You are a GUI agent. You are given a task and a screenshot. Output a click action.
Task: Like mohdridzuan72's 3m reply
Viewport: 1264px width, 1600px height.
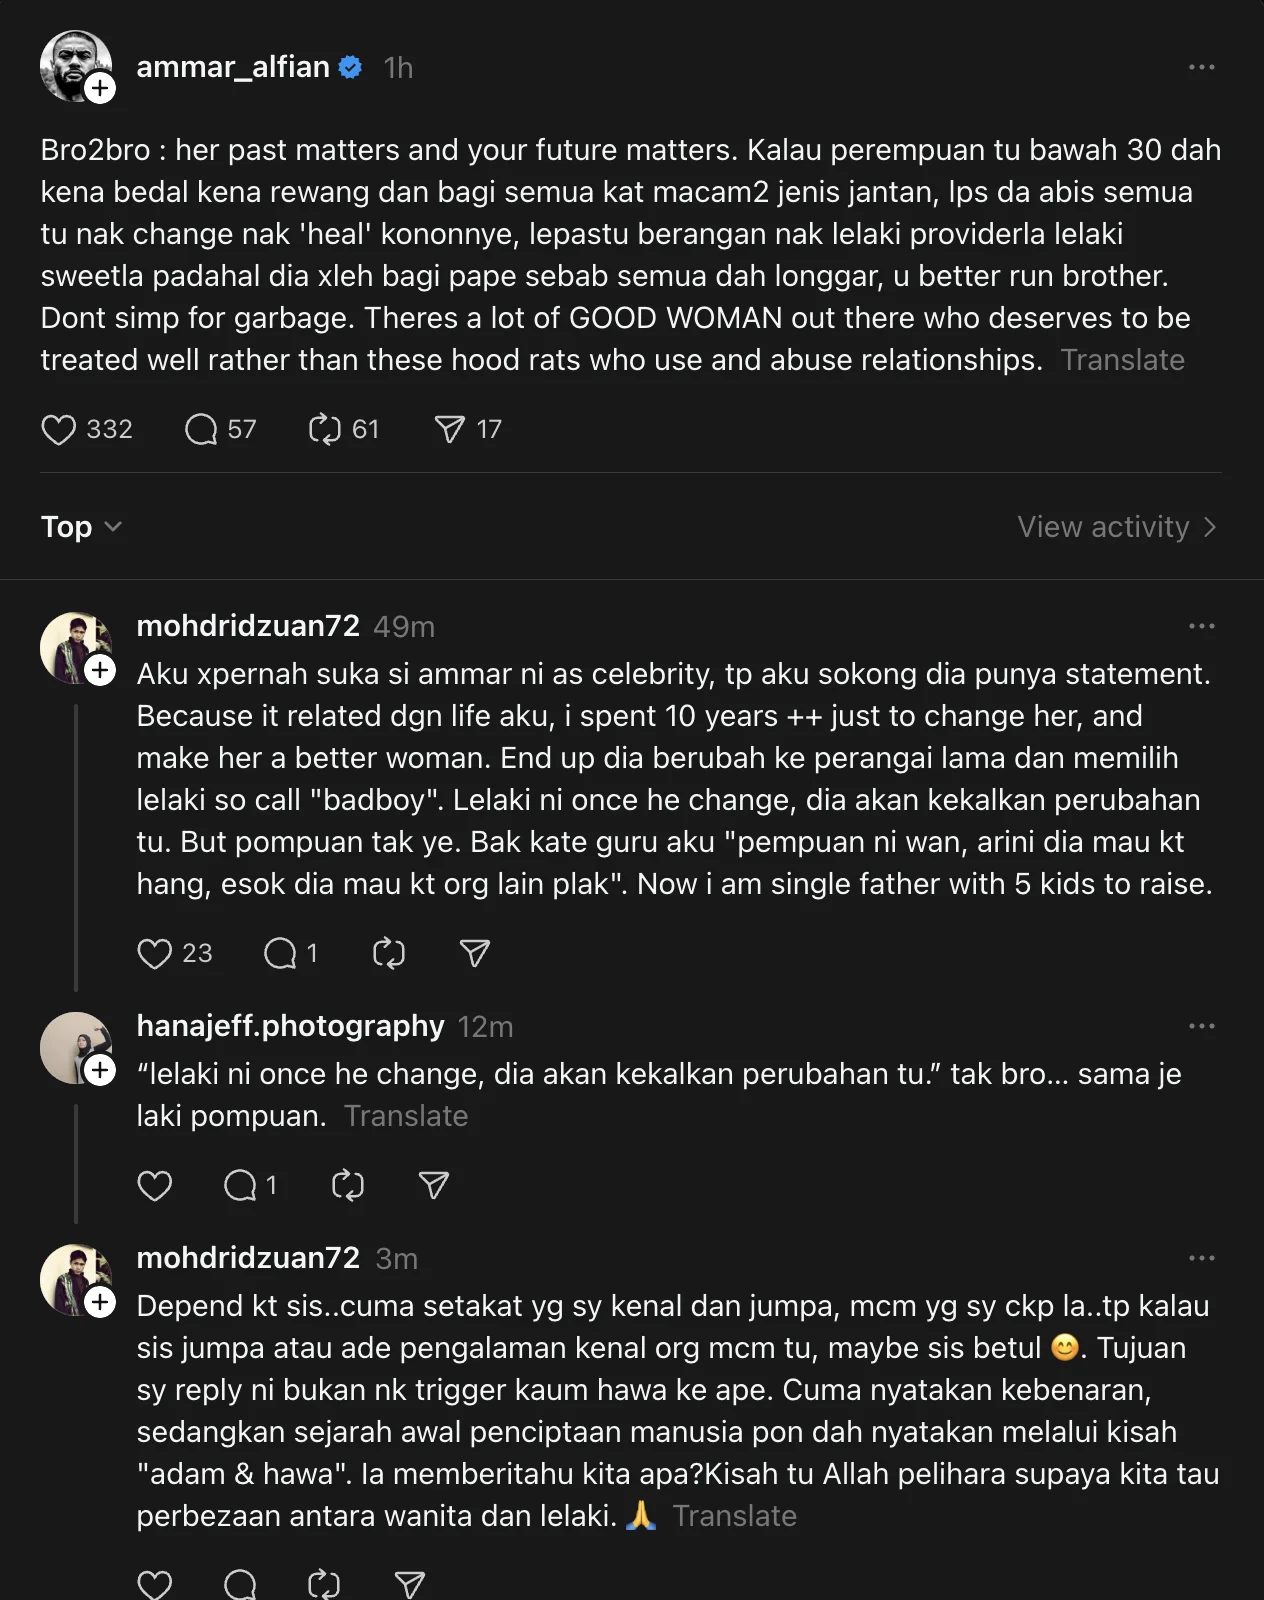pos(154,1585)
